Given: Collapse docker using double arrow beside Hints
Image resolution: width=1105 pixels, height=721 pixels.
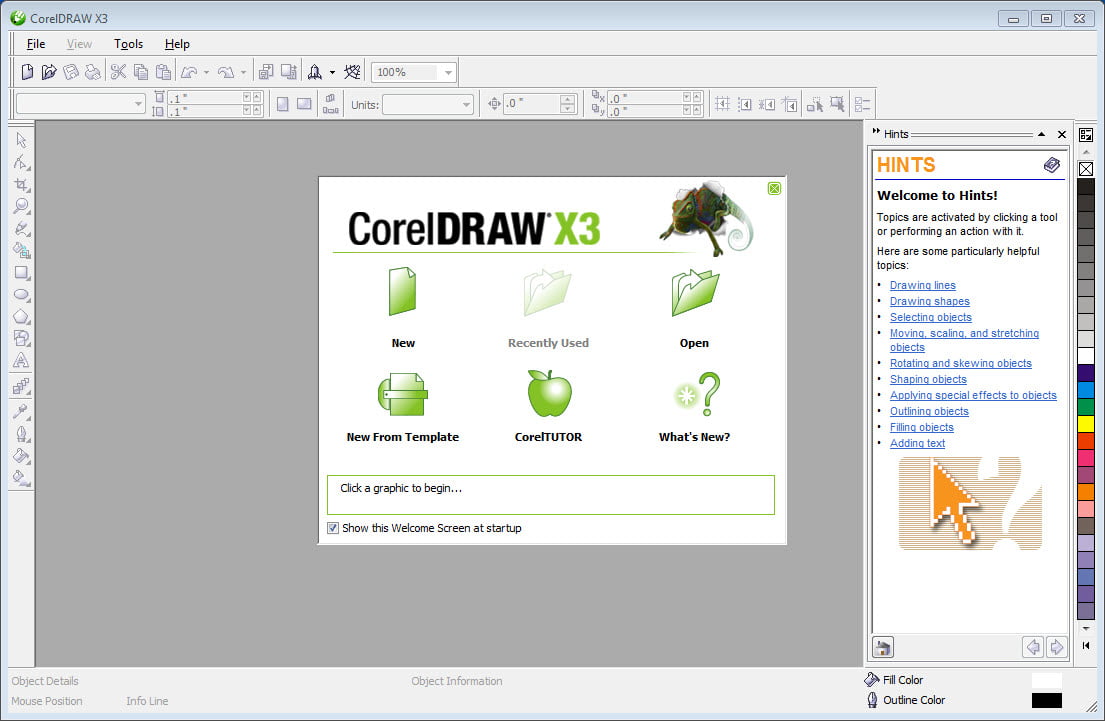Looking at the screenshot, I should pyautogui.click(x=876, y=132).
